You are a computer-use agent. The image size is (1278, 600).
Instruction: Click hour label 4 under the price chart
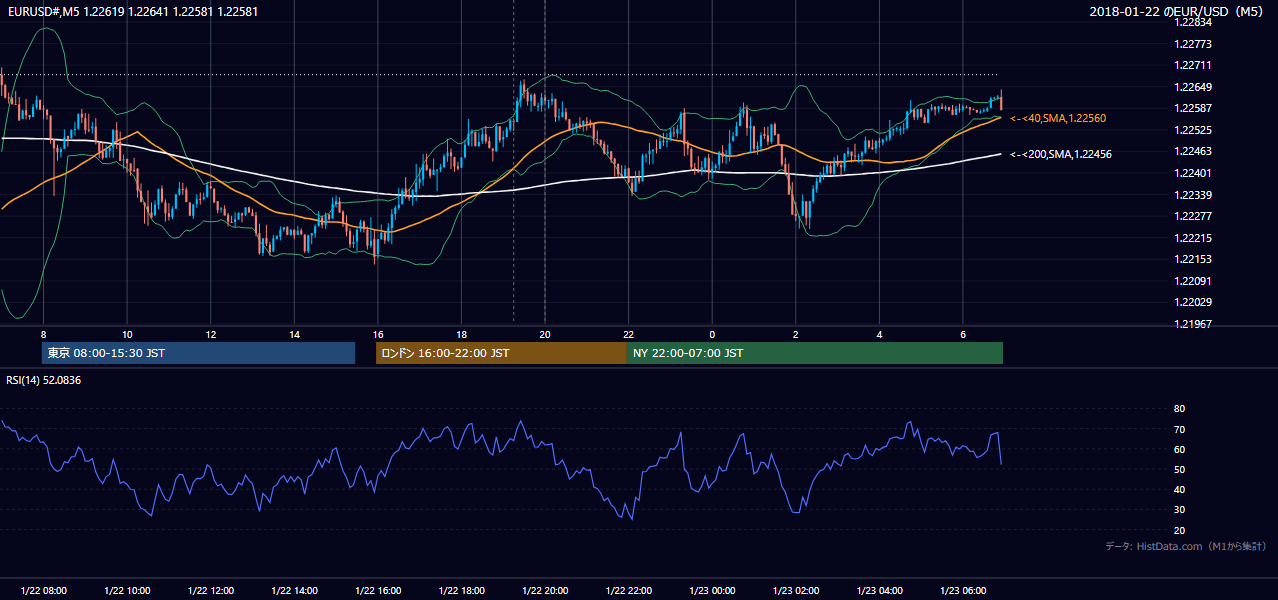click(x=879, y=334)
